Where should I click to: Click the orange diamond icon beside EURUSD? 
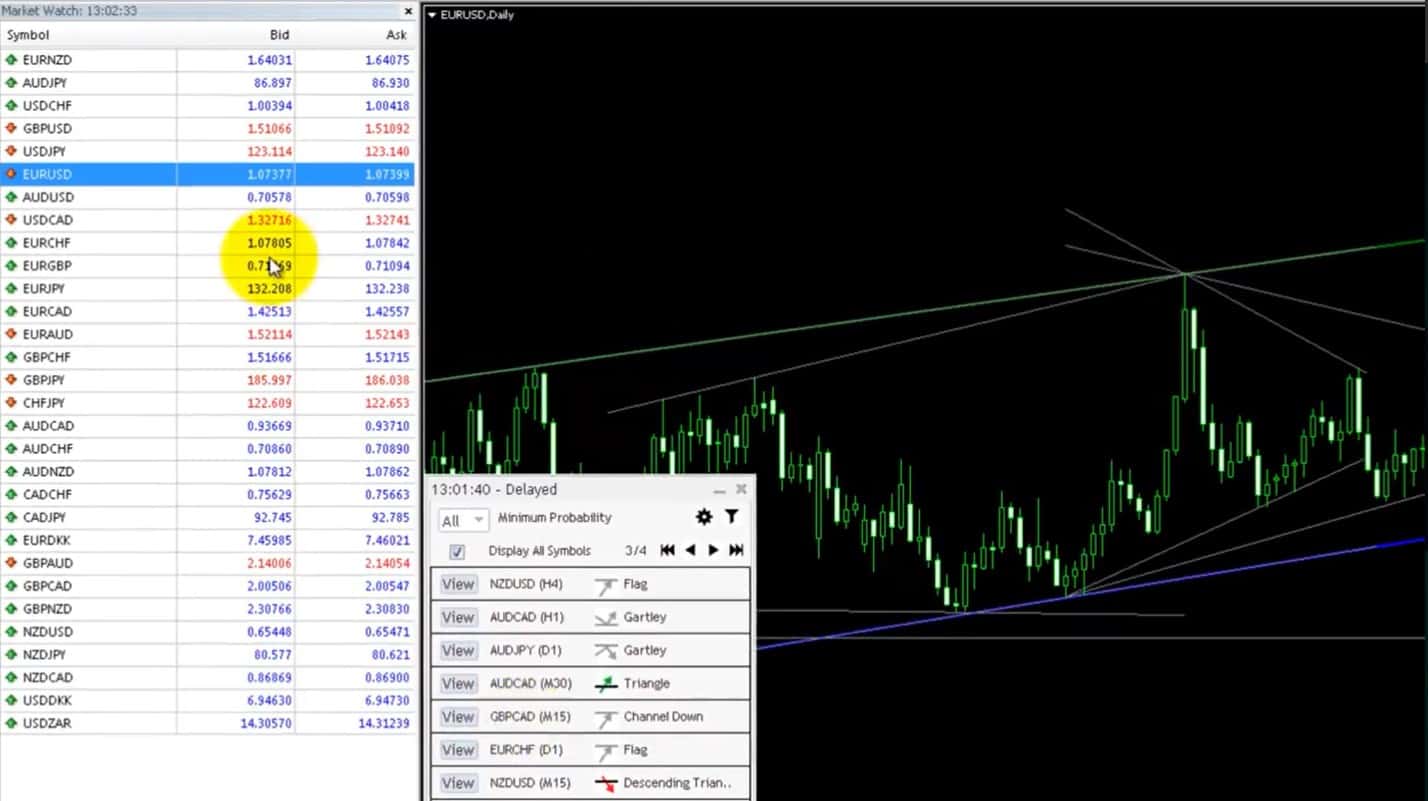pyautogui.click(x=12, y=173)
